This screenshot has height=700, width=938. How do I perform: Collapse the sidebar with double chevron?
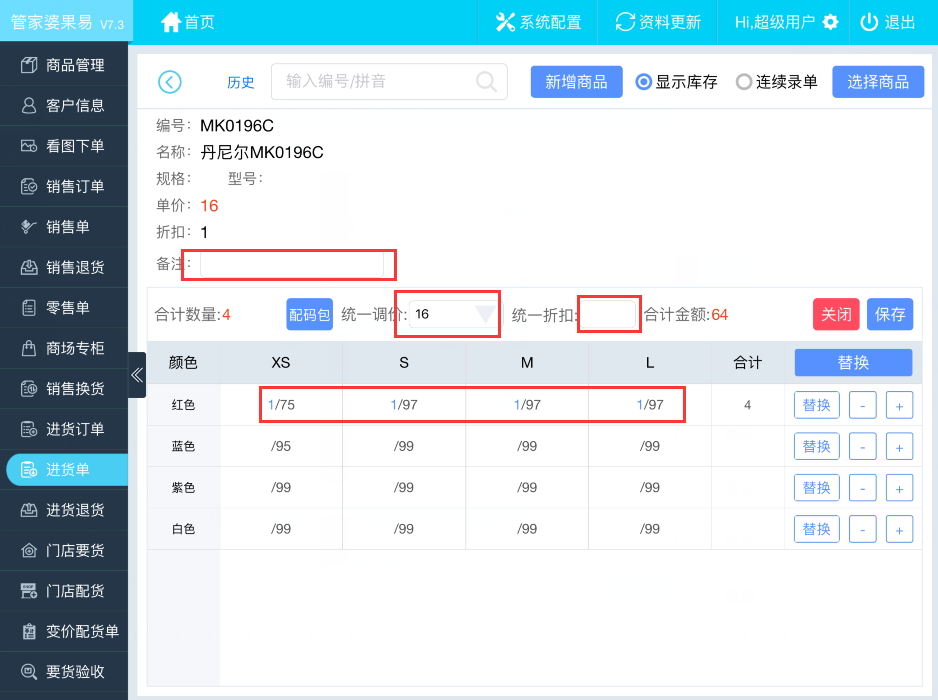tap(137, 375)
